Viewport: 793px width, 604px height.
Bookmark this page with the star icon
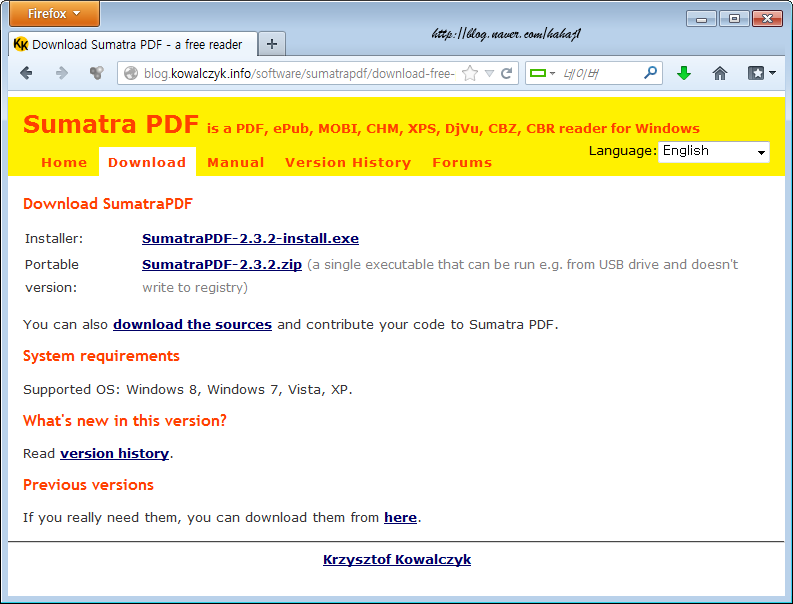[x=470, y=73]
